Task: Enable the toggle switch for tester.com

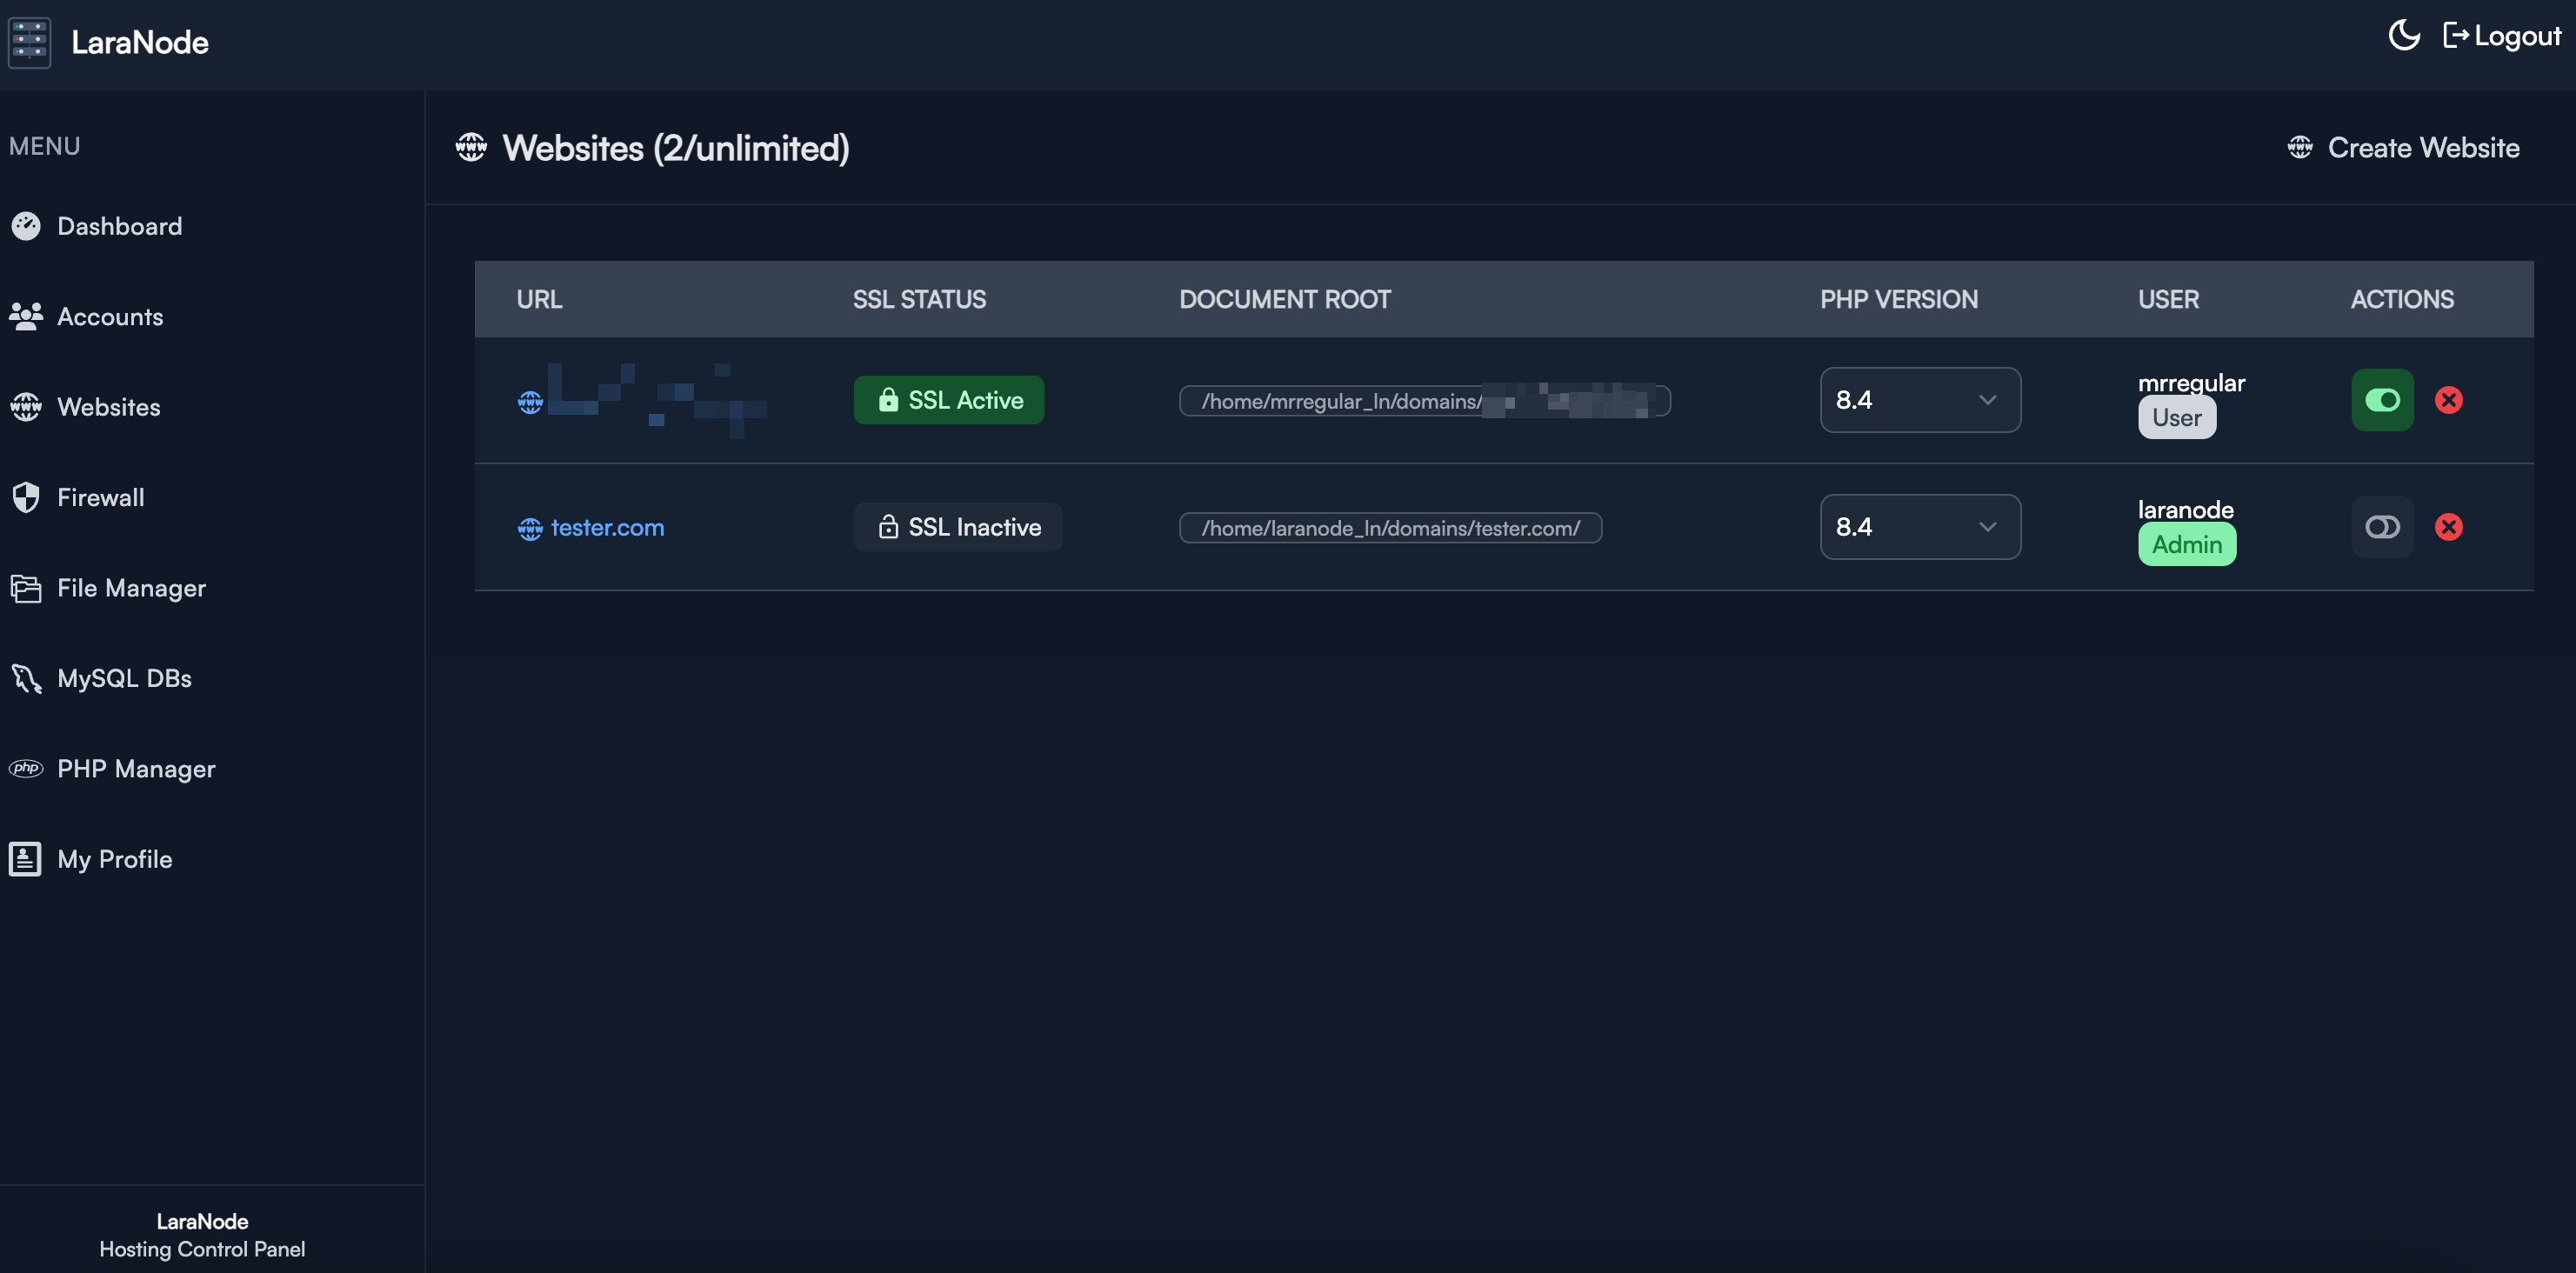Action: 2382,527
